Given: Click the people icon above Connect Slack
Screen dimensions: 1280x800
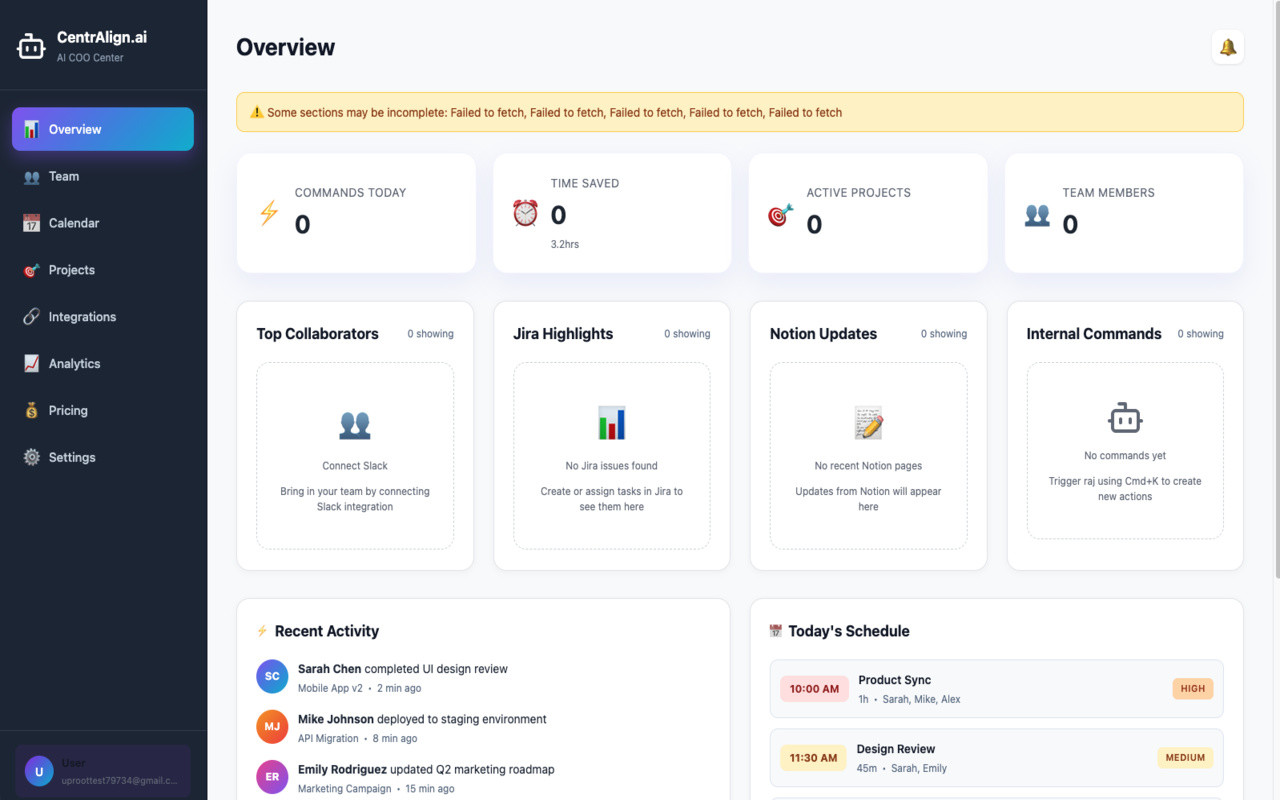Looking at the screenshot, I should (x=355, y=424).
